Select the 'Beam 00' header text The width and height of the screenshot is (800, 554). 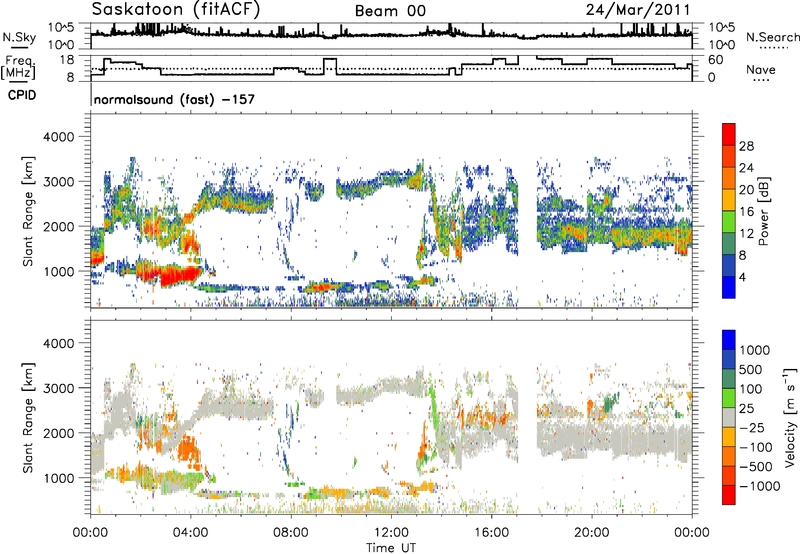click(x=390, y=11)
